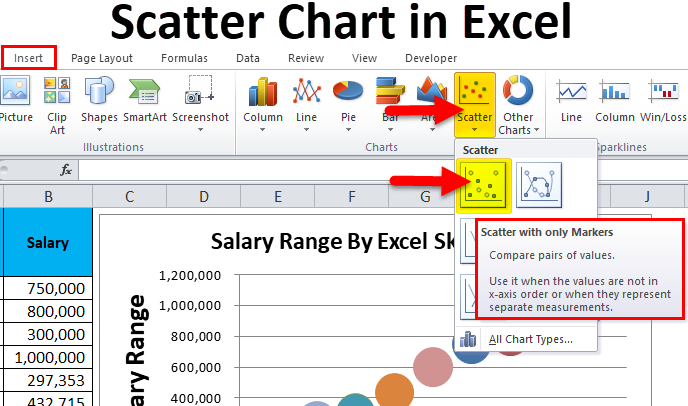Expand the Shapes dropdown arrow
Screen dimensions: 688x406
[99, 129]
